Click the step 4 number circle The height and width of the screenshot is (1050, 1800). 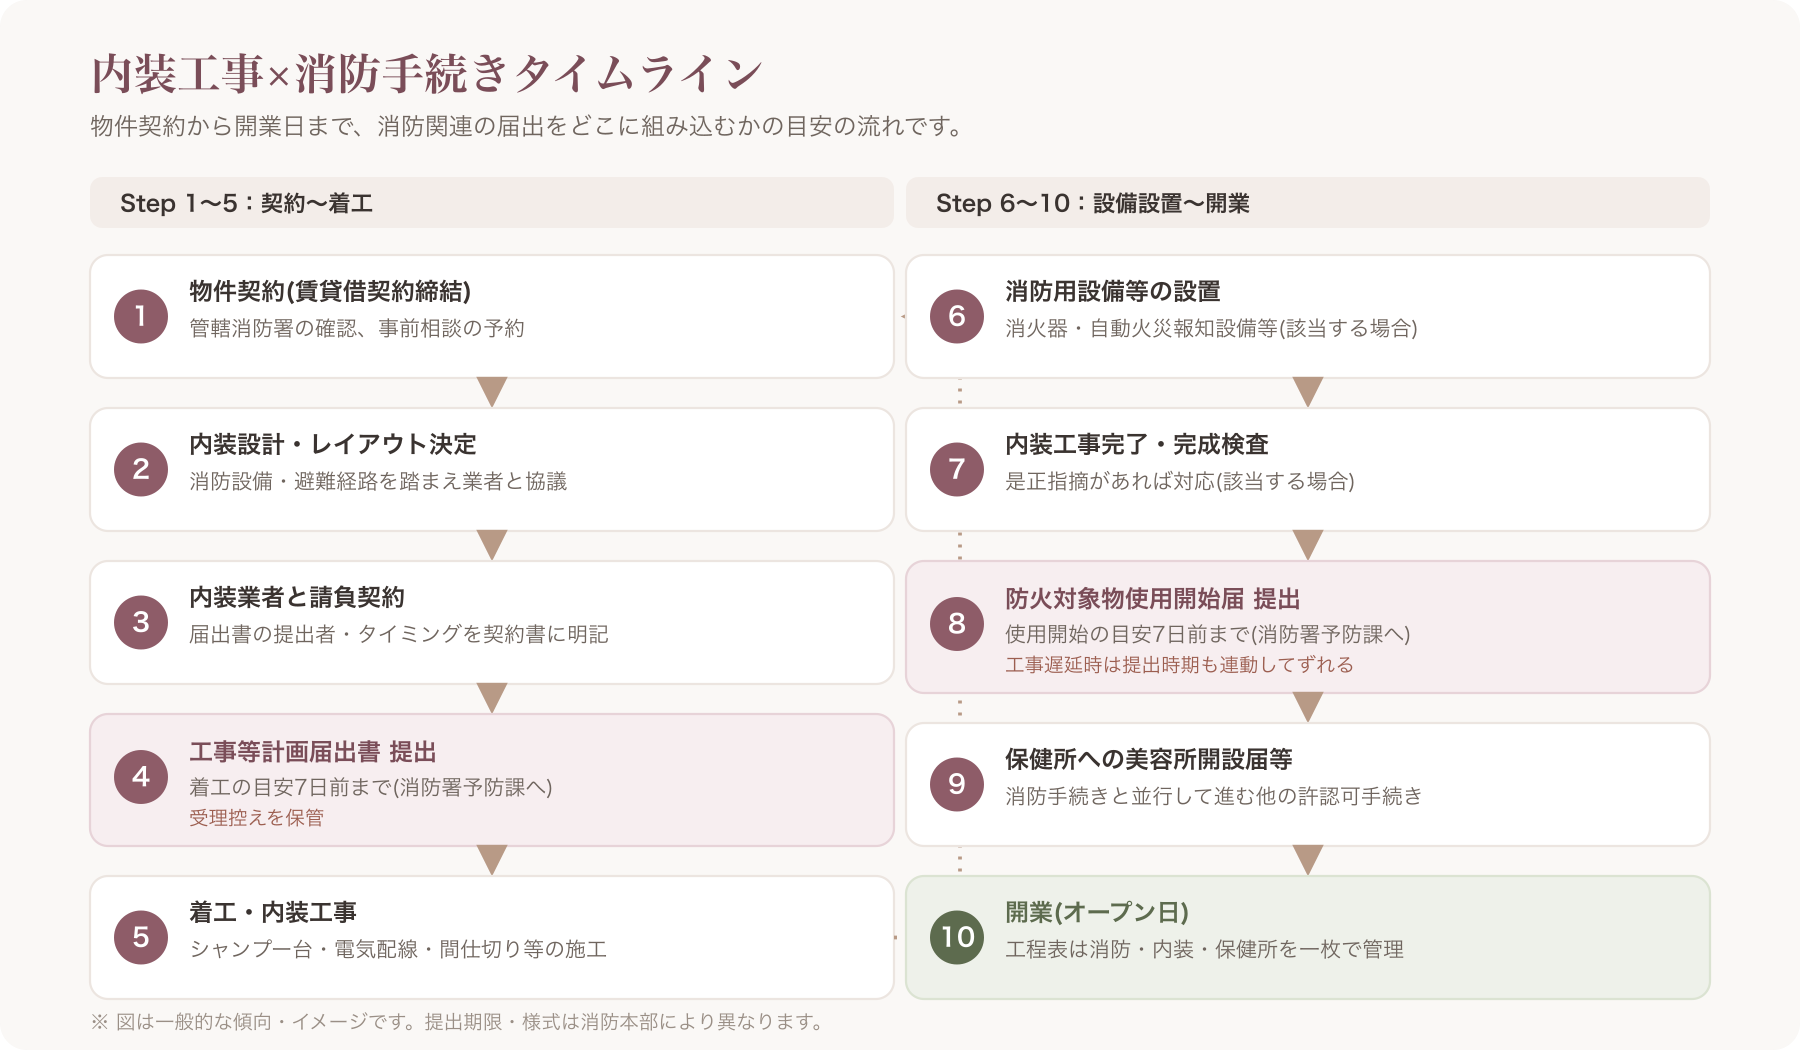coord(141,777)
